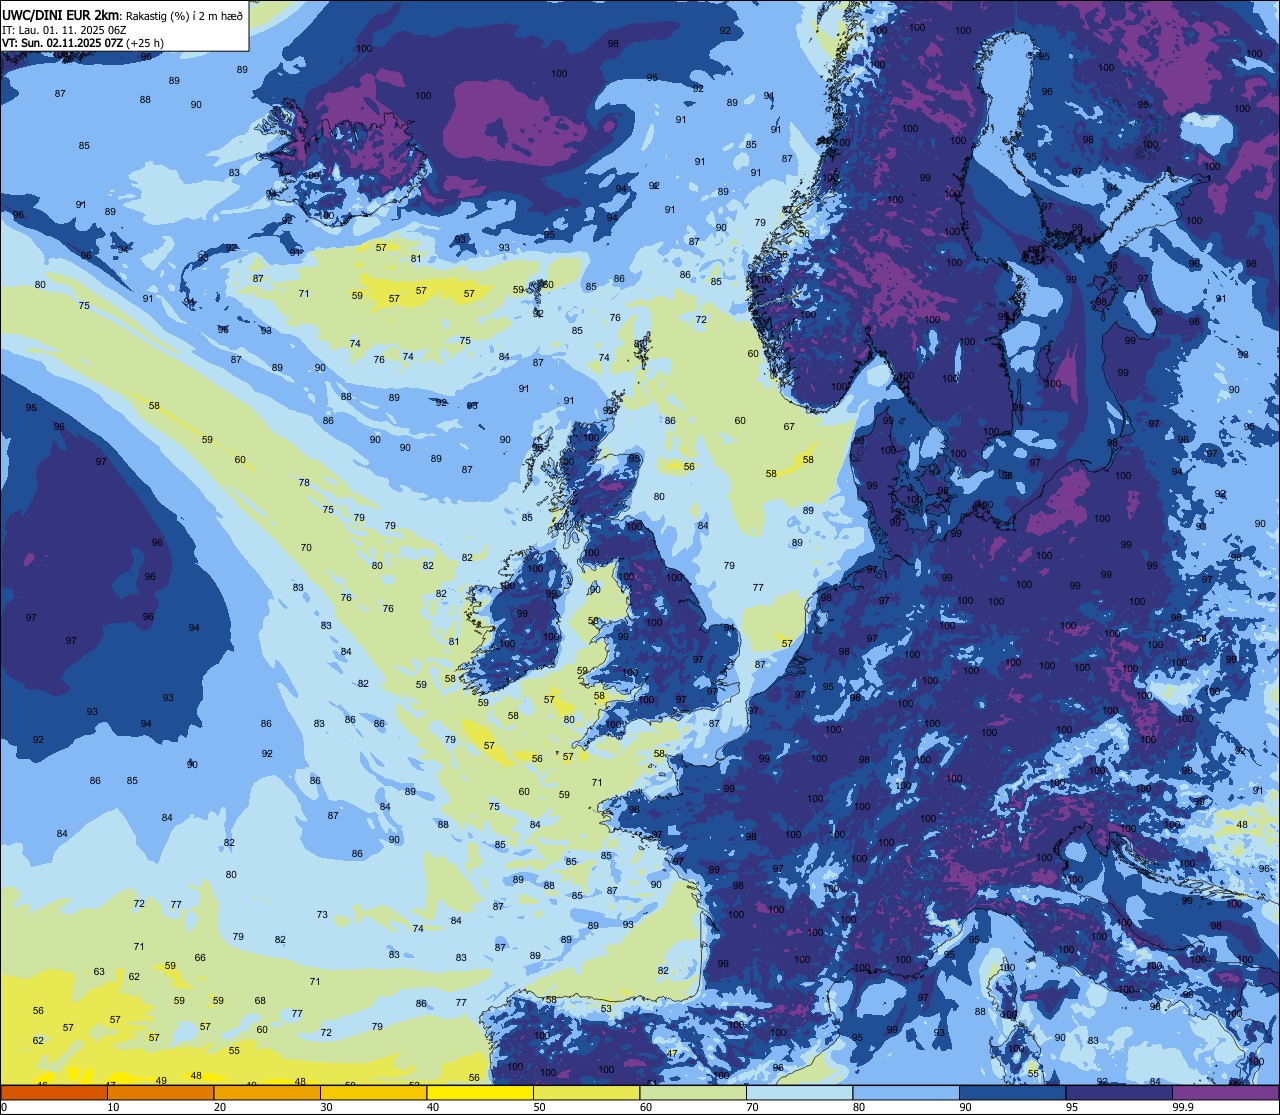Click the '67' humidity value on map
This screenshot has width=1280, height=1115.
789,427
